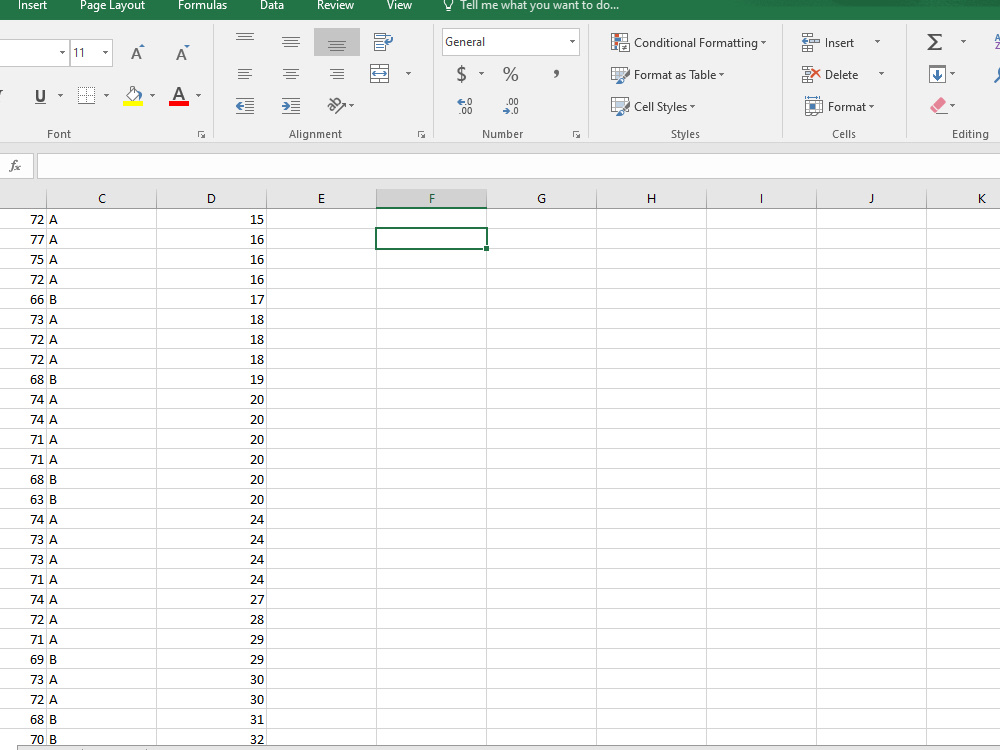This screenshot has height=750, width=1000.
Task: Click the Insert Function fx button
Action: (x=15, y=166)
